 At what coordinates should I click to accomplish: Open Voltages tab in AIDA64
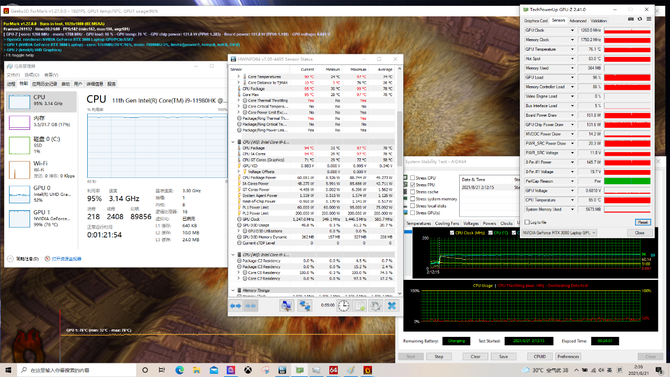pyautogui.click(x=471, y=224)
